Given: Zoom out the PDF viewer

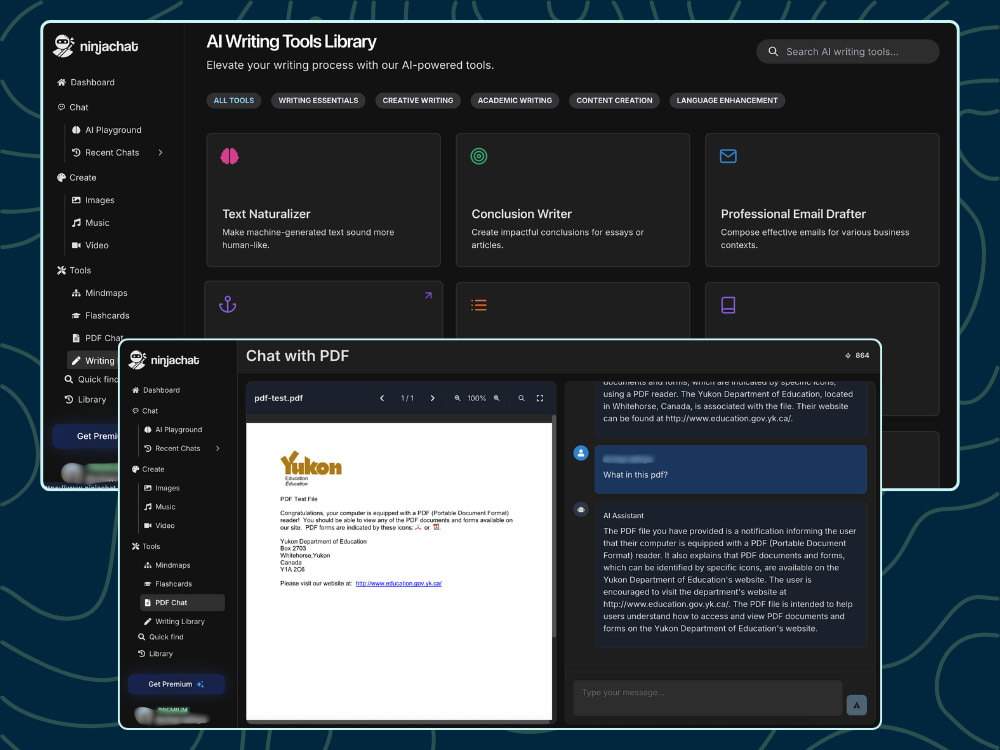Looking at the screenshot, I should coord(457,398).
